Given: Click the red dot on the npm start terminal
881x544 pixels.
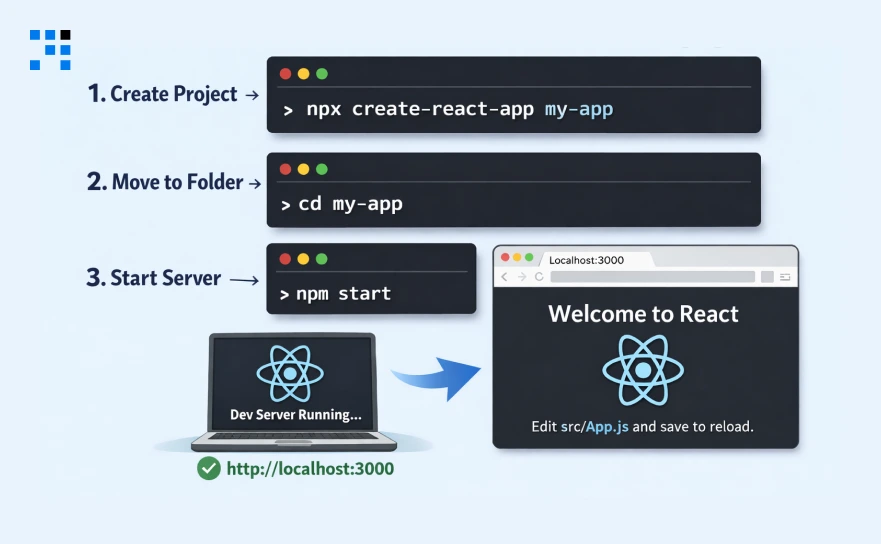Looking at the screenshot, I should (285, 259).
